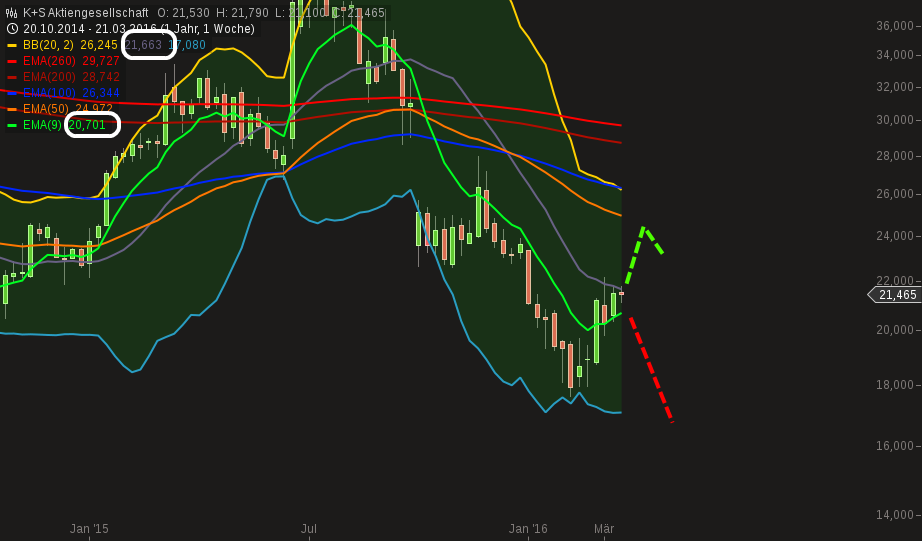Select the EMA(50) indicator label

(x=46, y=108)
